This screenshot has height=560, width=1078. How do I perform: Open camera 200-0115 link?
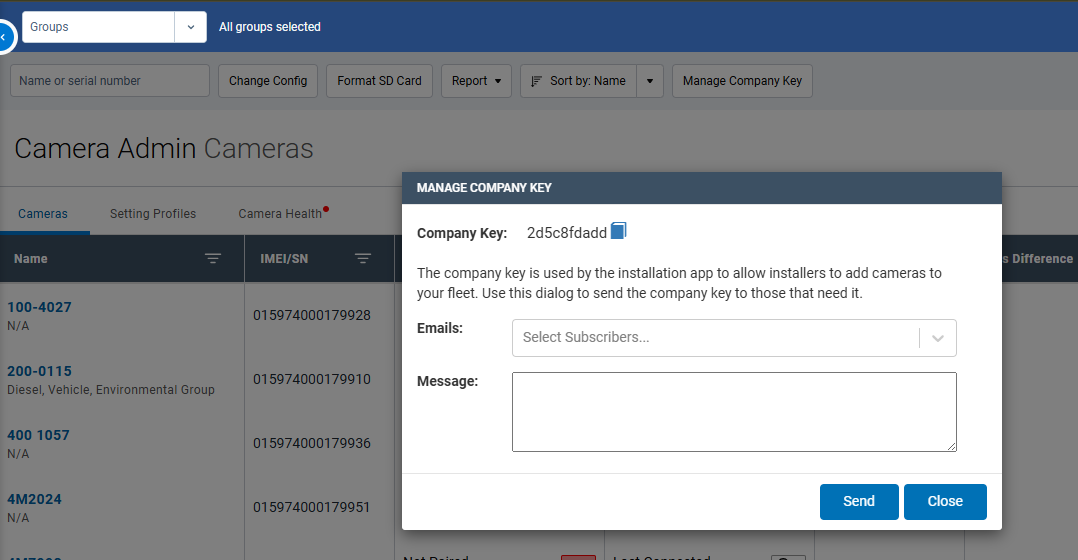[40, 371]
